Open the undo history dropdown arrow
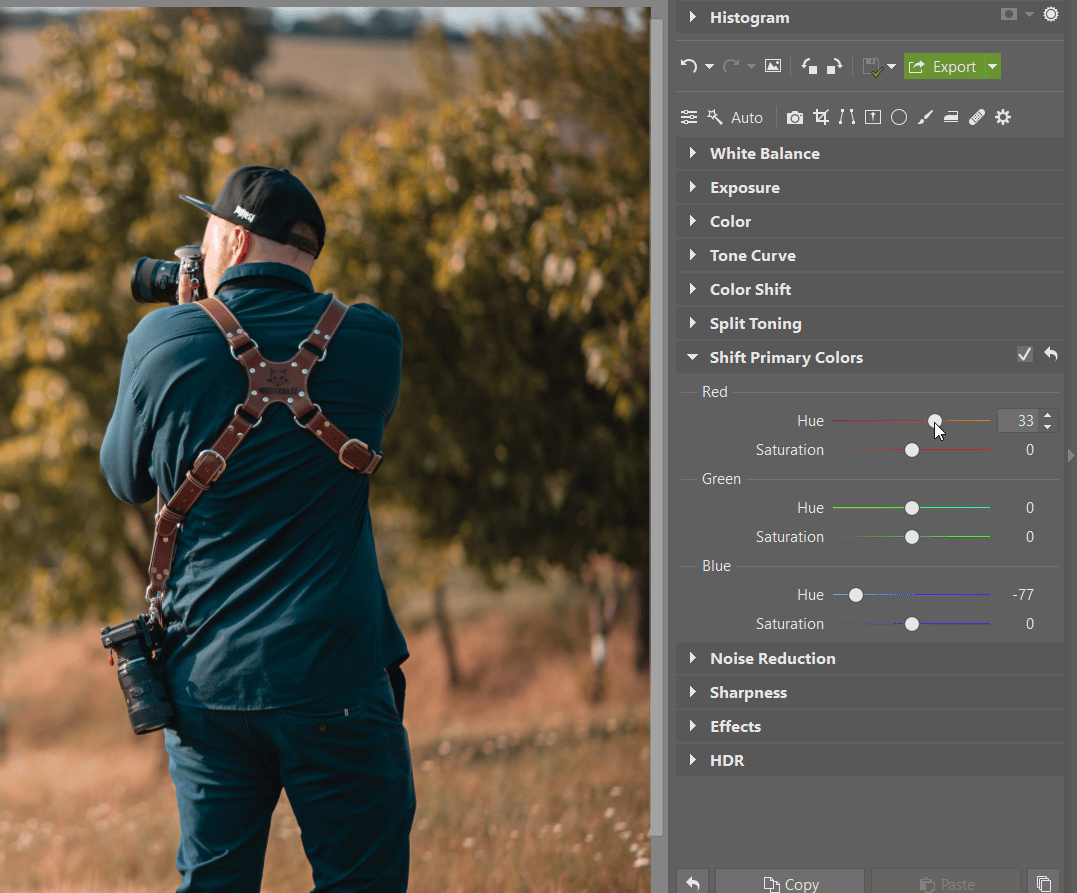The image size is (1077, 893). [x=709, y=67]
